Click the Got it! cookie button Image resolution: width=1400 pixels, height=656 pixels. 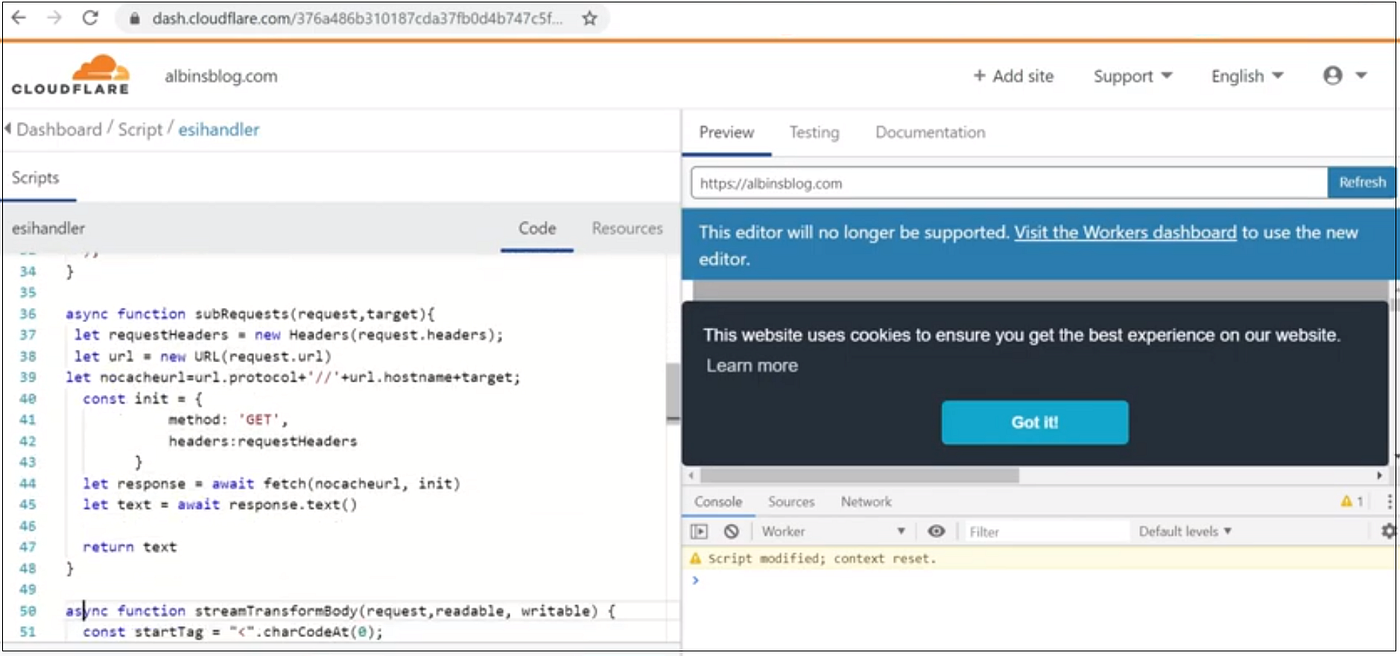[1035, 422]
